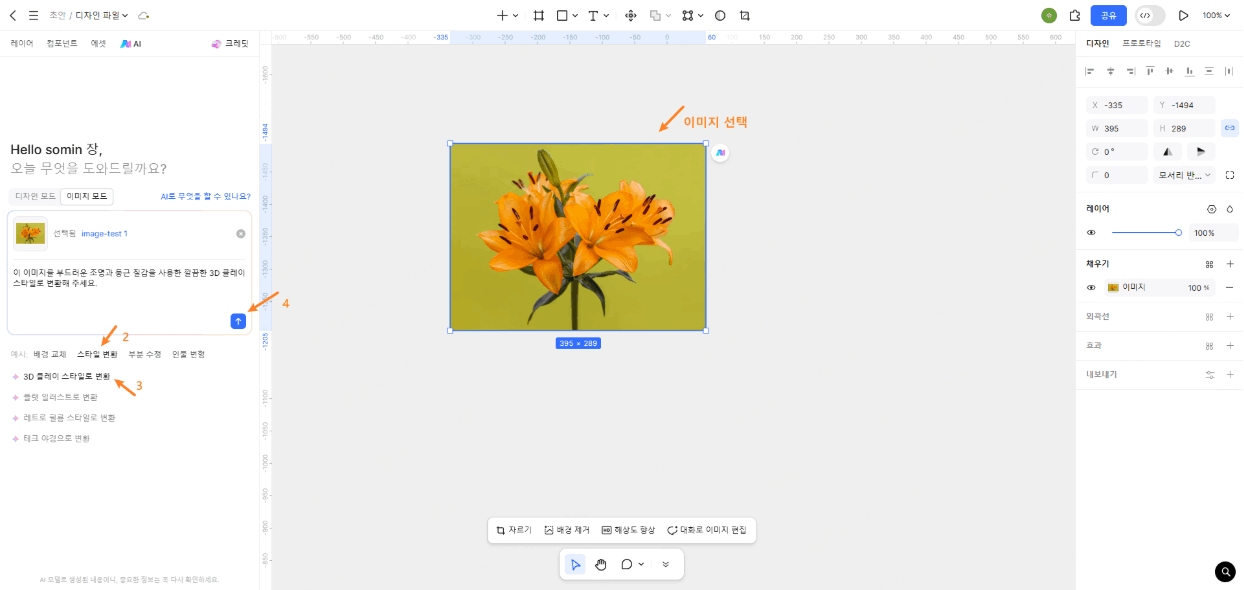
Task: Open the plugins puzzle icon
Action: click(x=1075, y=15)
